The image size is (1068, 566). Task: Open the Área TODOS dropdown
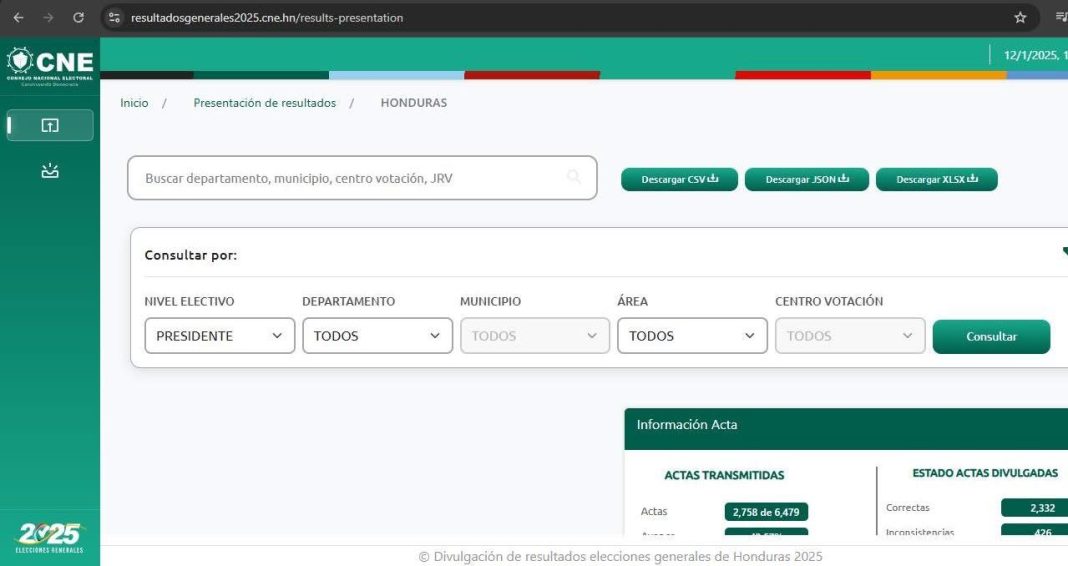(x=692, y=336)
